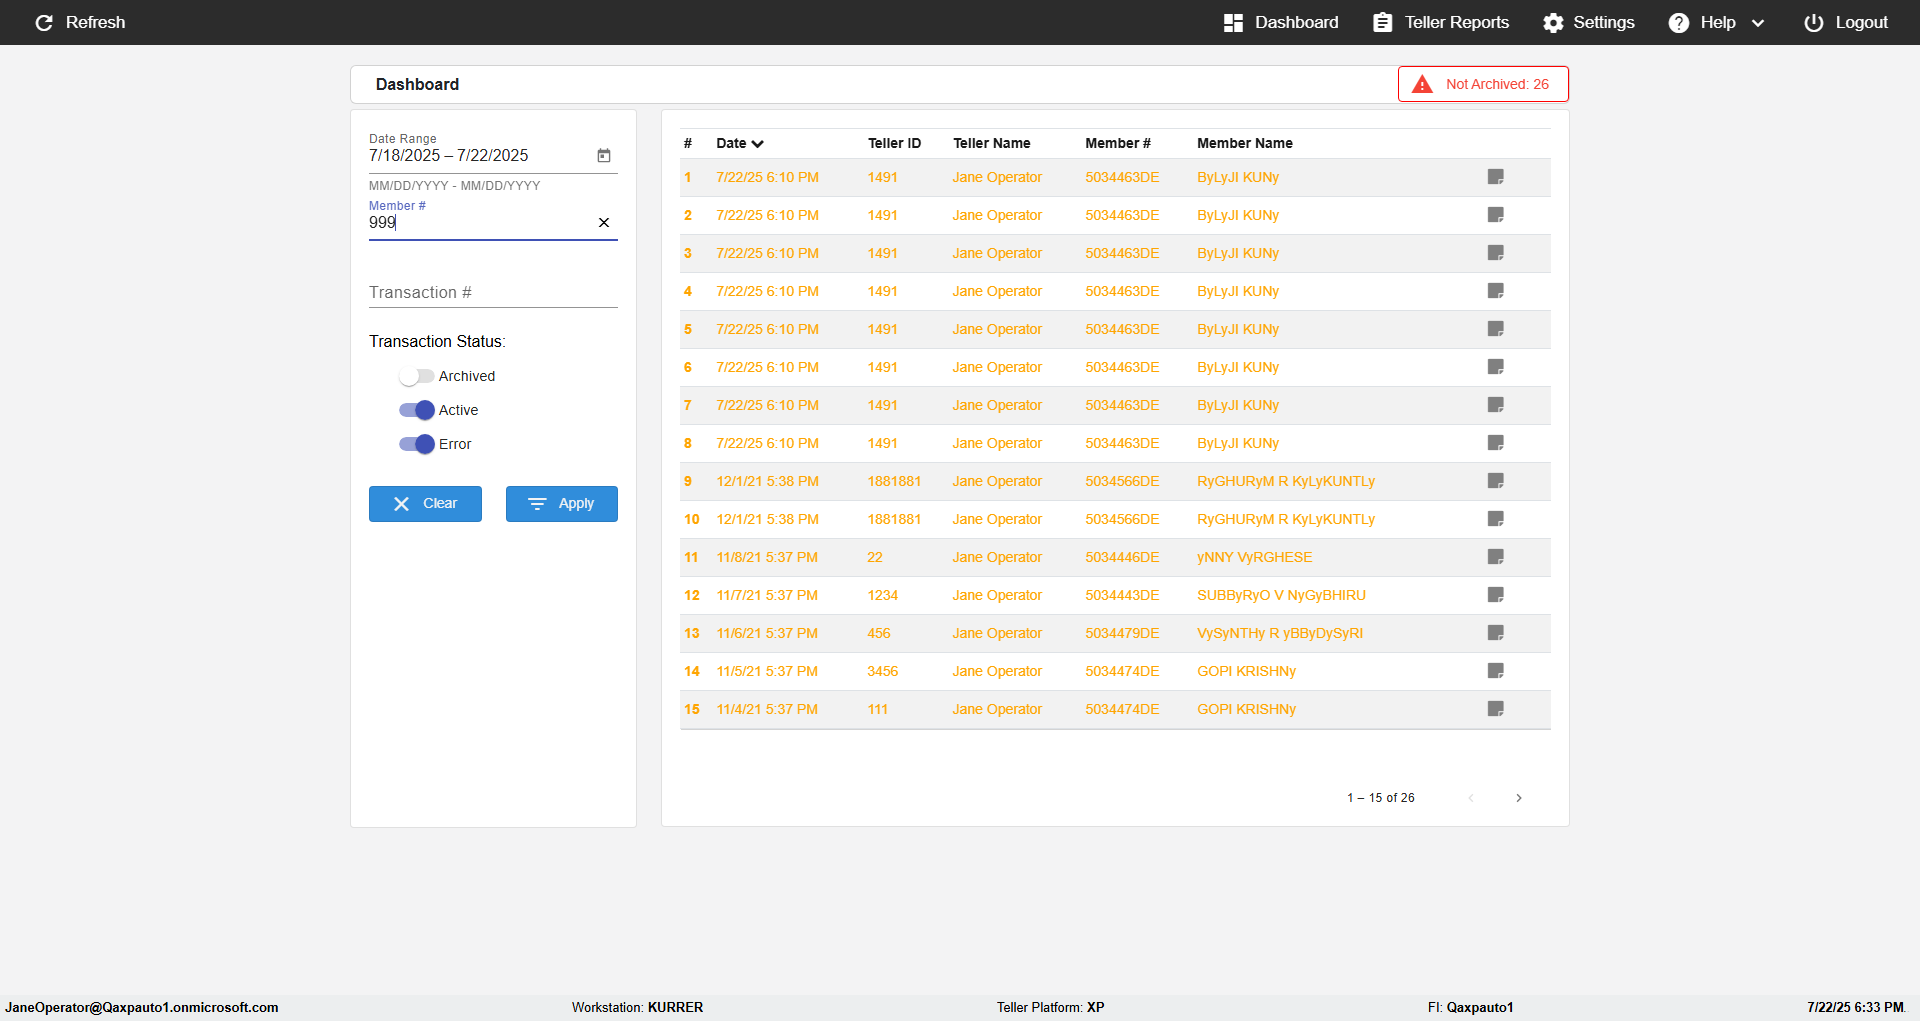The width and height of the screenshot is (1920, 1021).
Task: Clear the Member # field with X icon
Action: [604, 222]
